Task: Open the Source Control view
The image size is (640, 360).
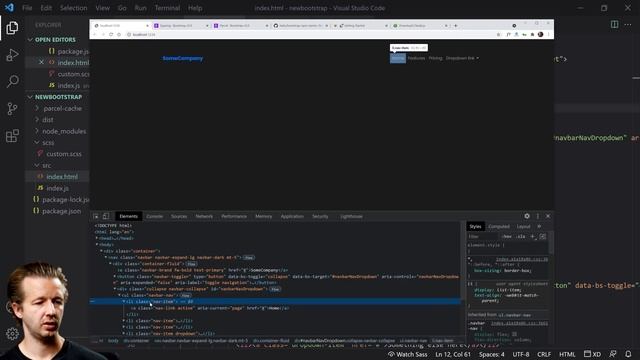Action: (x=12, y=109)
